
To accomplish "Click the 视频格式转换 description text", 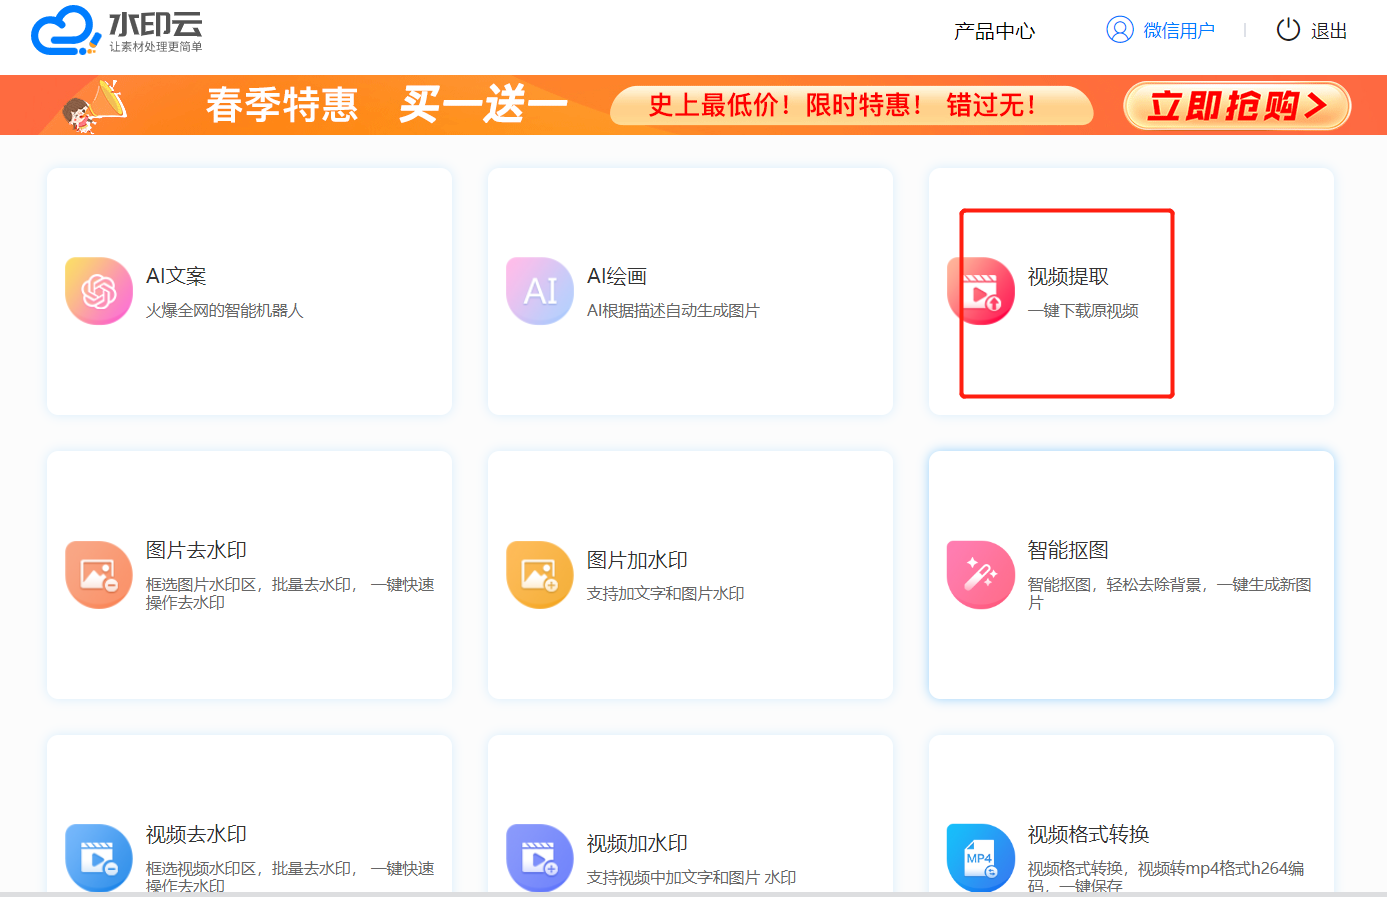I will coord(1166,876).
